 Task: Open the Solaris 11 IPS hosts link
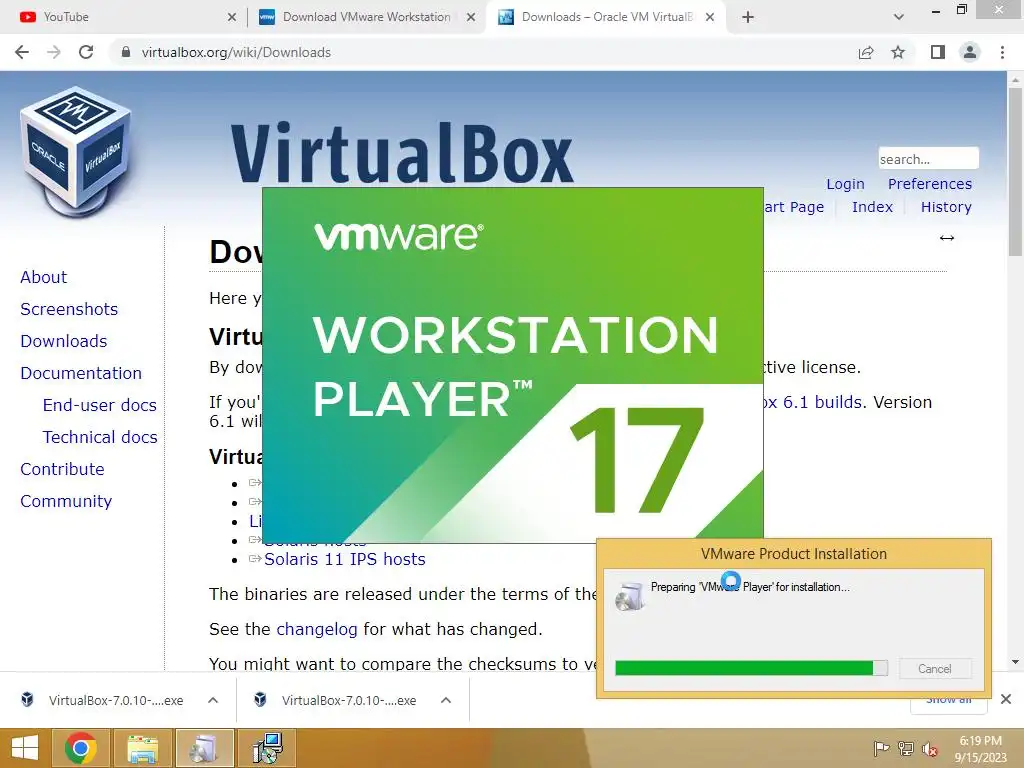pyautogui.click(x=344, y=559)
